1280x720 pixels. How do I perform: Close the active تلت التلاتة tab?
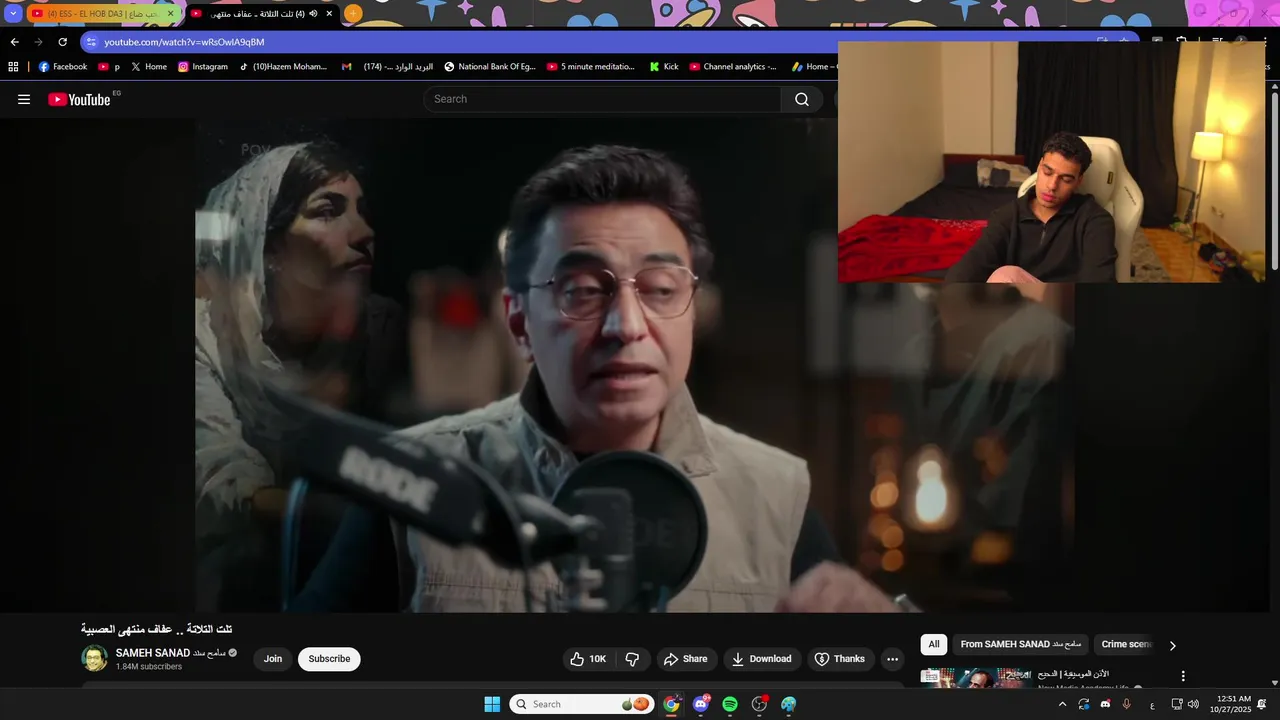329,14
